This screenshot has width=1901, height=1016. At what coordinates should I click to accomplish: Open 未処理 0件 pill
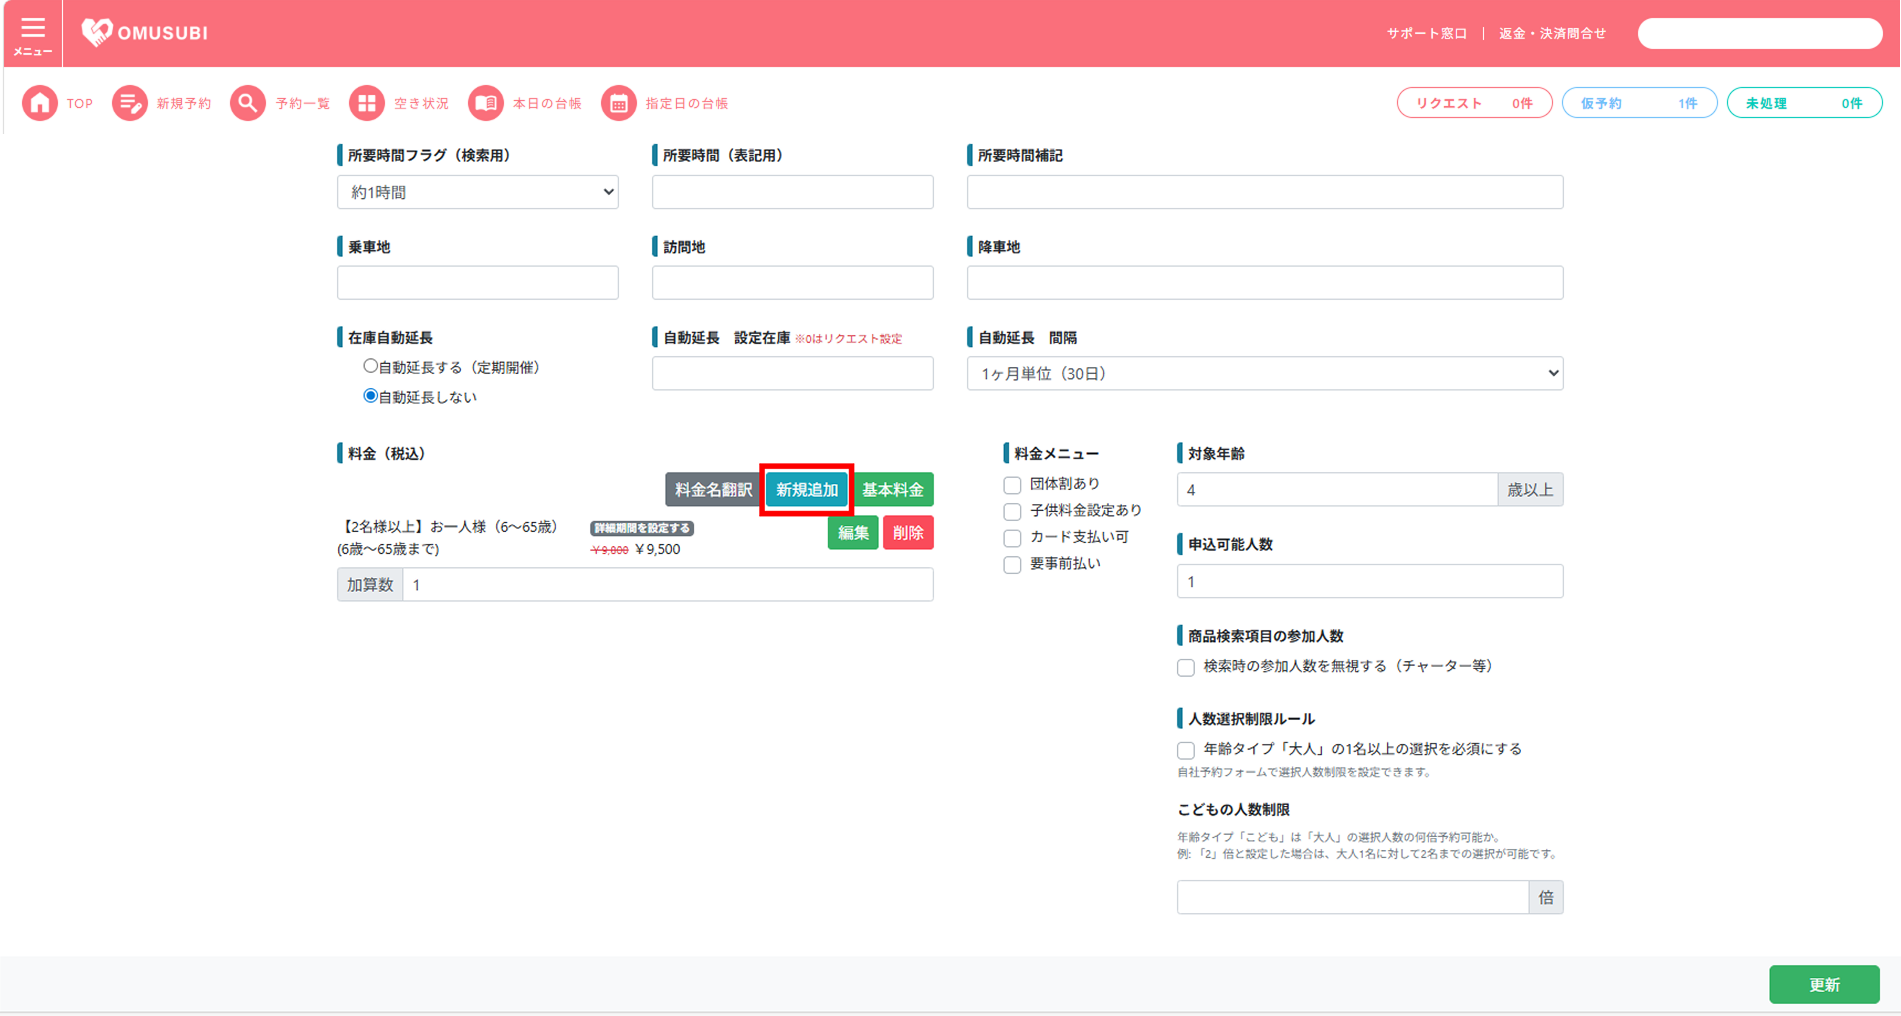click(1804, 103)
